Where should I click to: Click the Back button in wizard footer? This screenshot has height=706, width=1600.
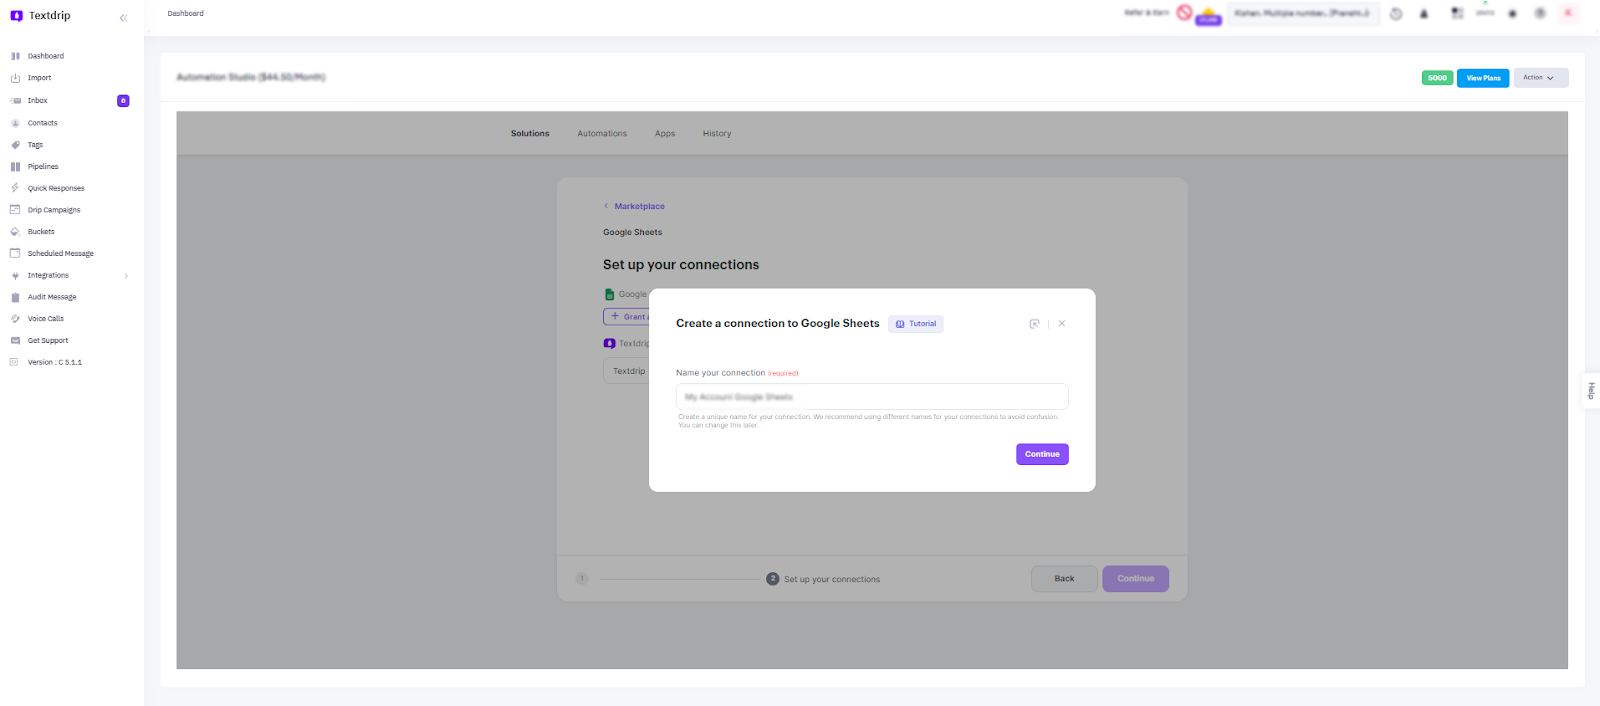point(1064,579)
